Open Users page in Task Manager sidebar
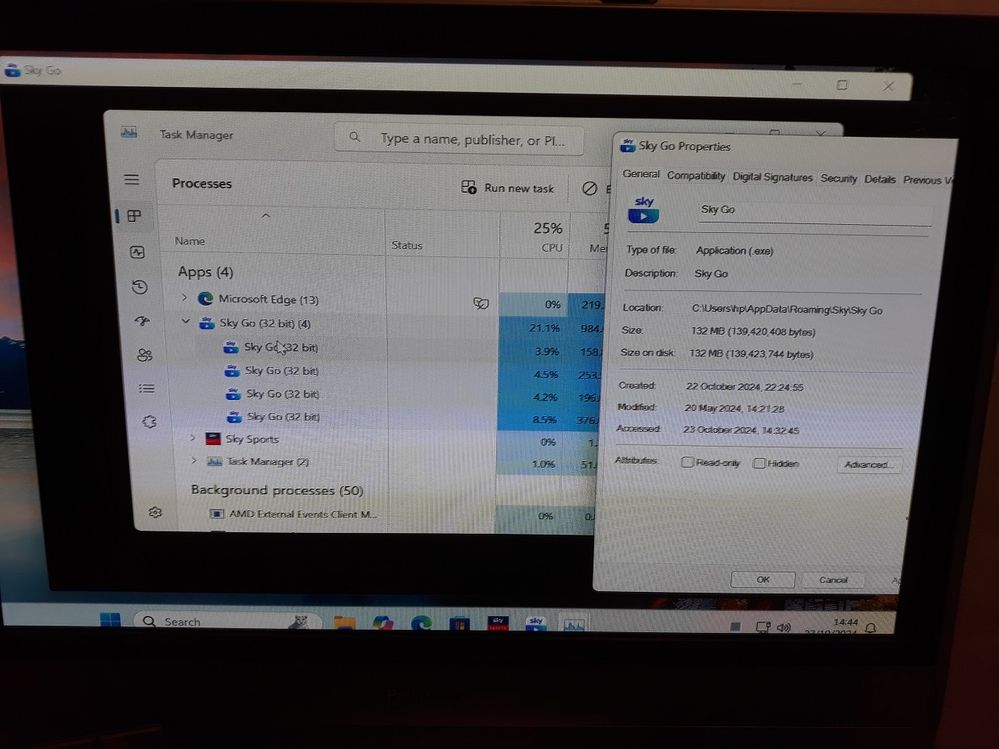 click(145, 355)
